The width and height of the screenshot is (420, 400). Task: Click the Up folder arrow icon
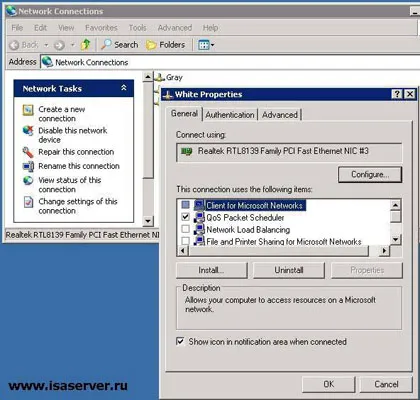tap(86, 44)
